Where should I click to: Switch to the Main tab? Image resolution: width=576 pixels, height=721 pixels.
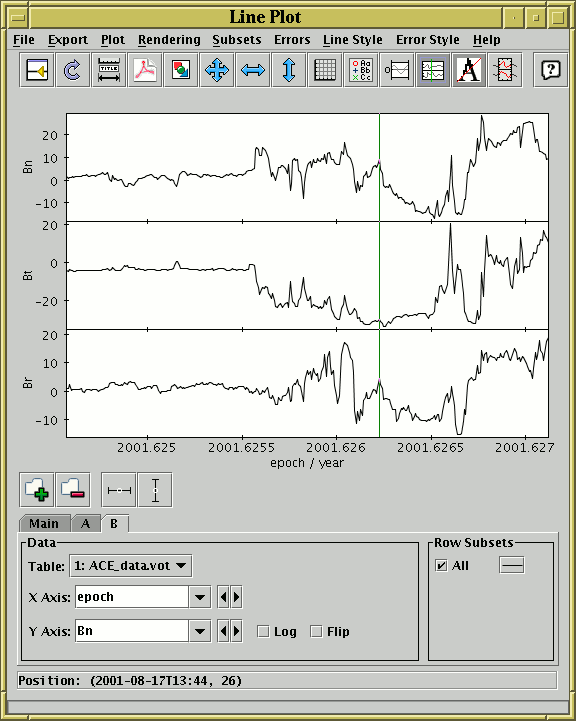(44, 524)
